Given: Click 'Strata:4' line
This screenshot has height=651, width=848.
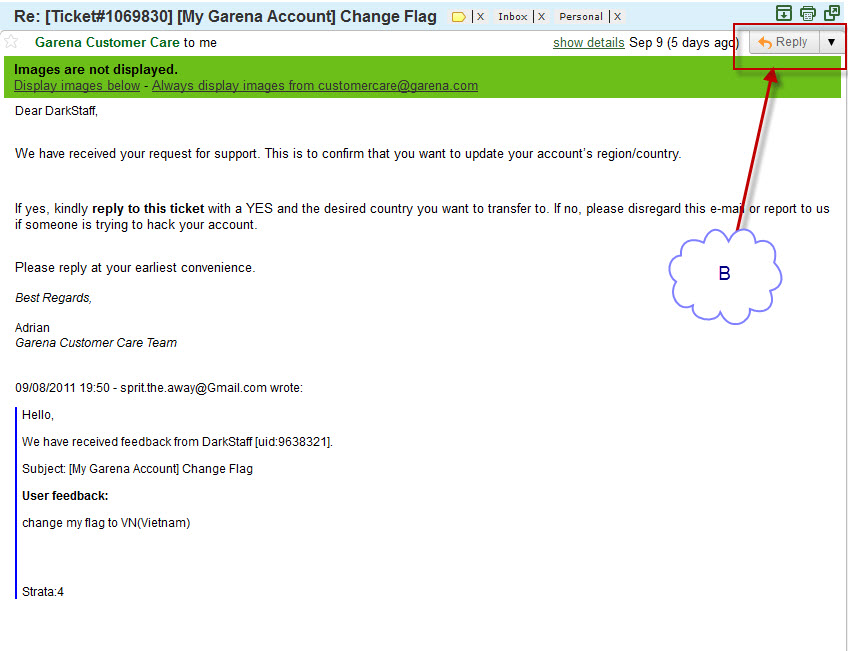Looking at the screenshot, I should tap(43, 592).
